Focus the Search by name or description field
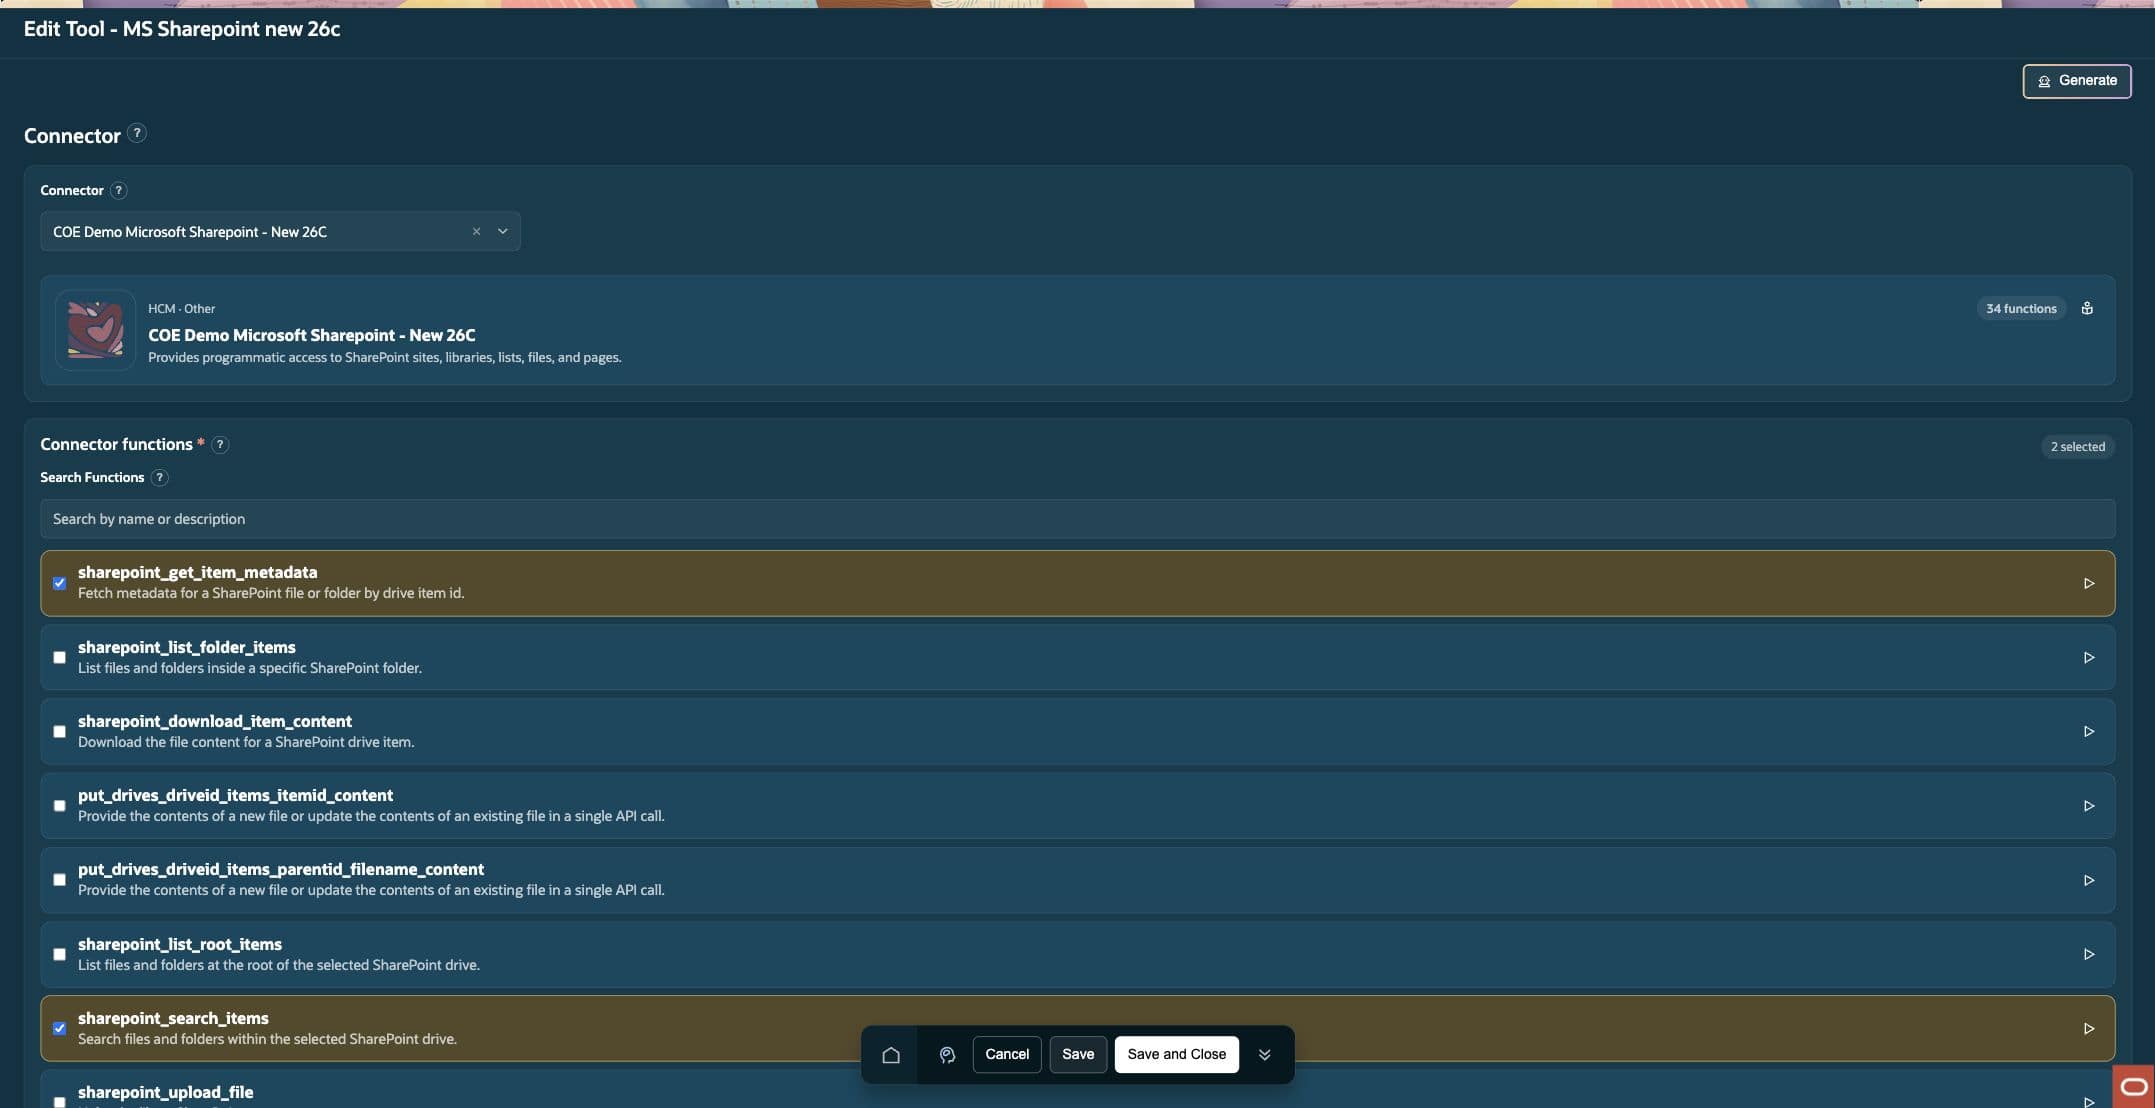The height and width of the screenshot is (1108, 2155). (1077, 519)
